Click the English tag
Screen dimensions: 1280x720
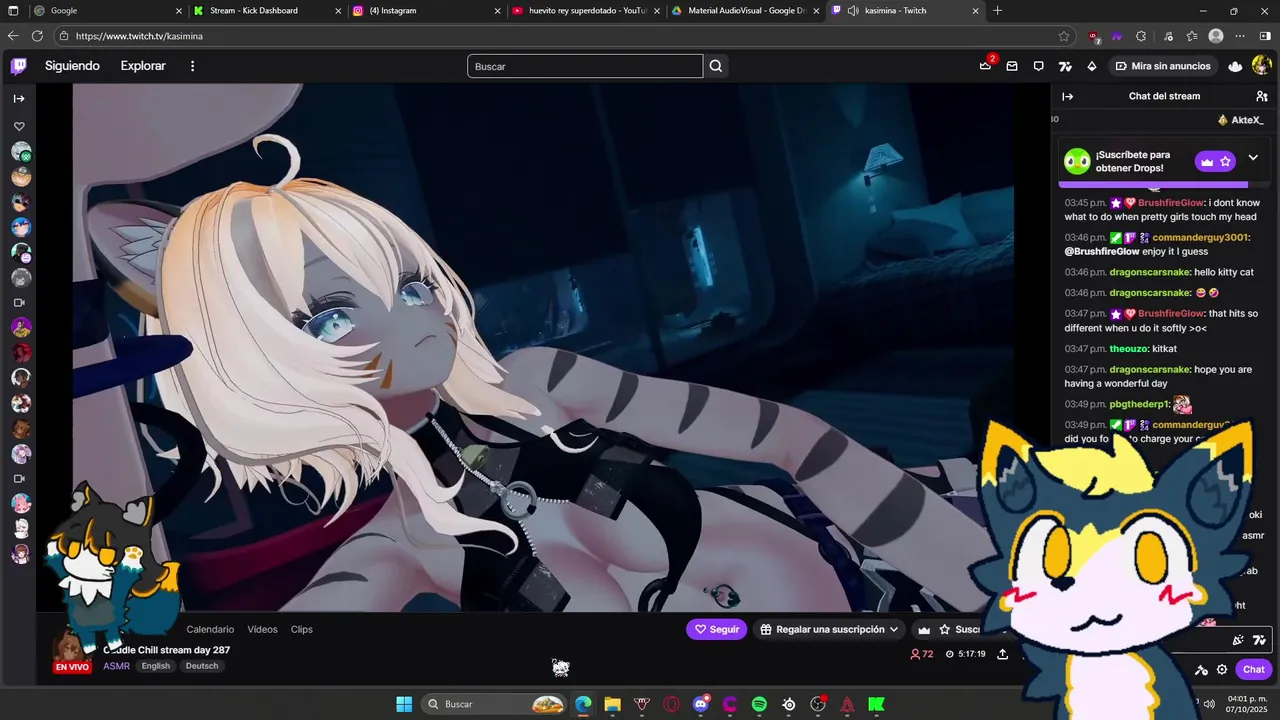(x=155, y=666)
